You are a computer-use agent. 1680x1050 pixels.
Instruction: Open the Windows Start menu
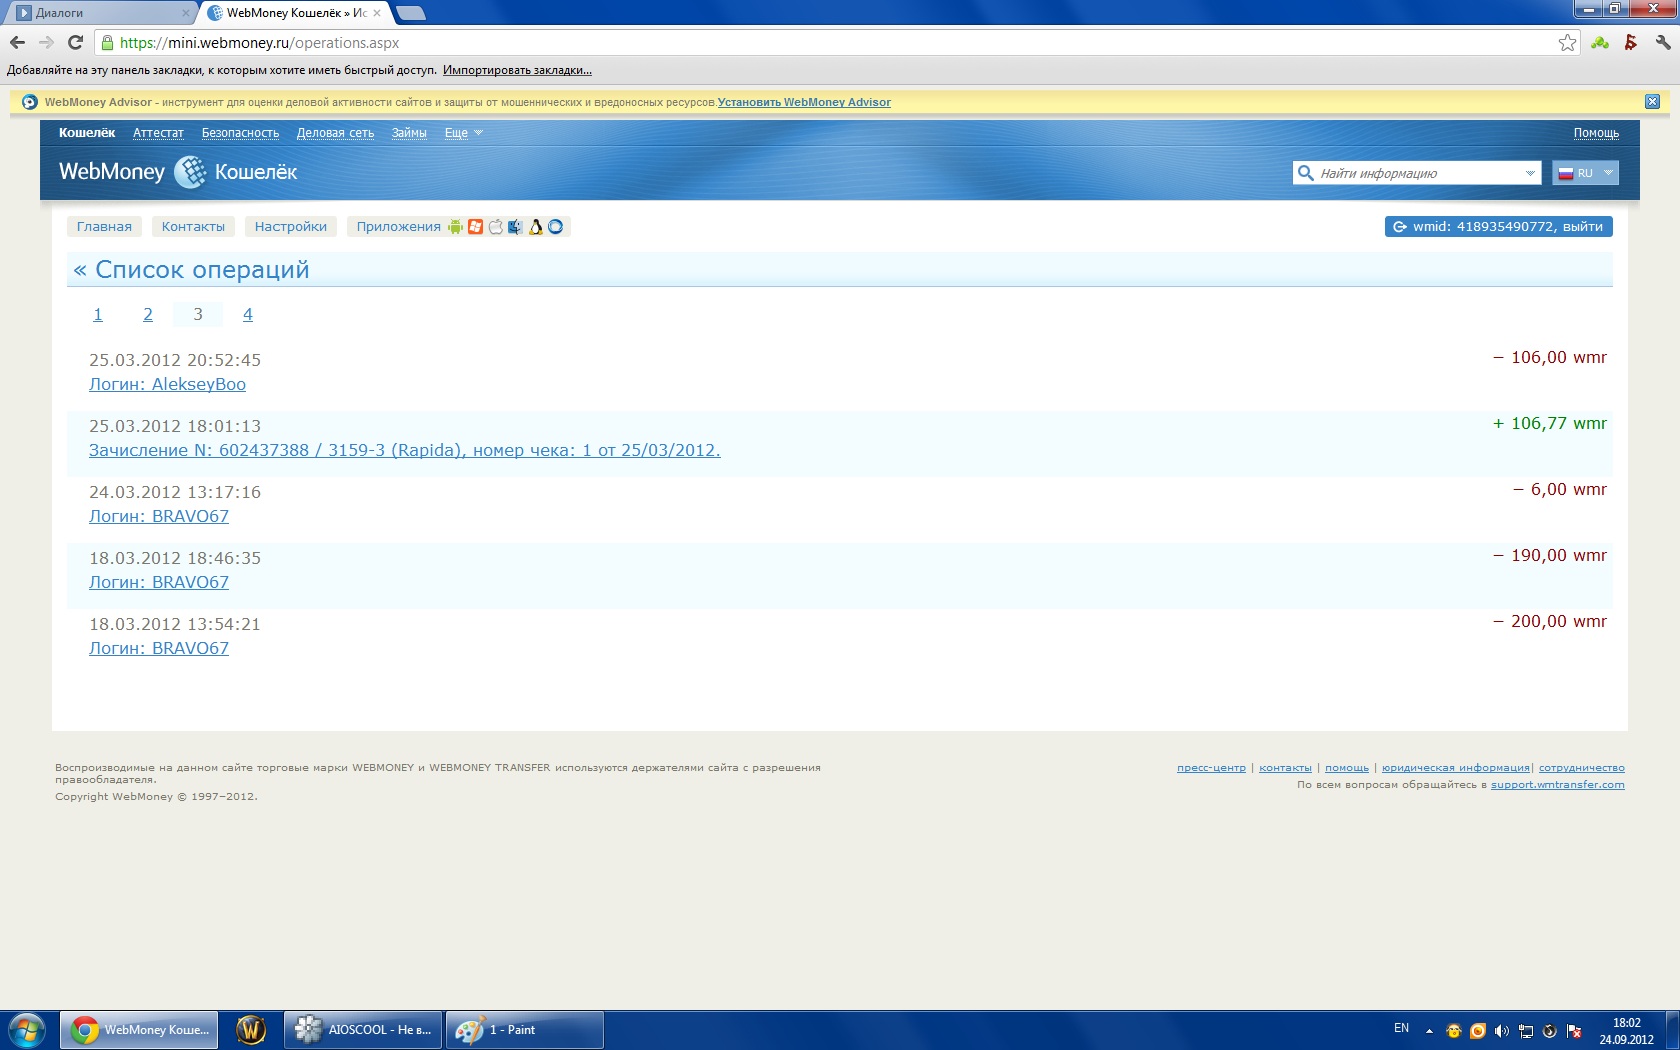point(27,1030)
